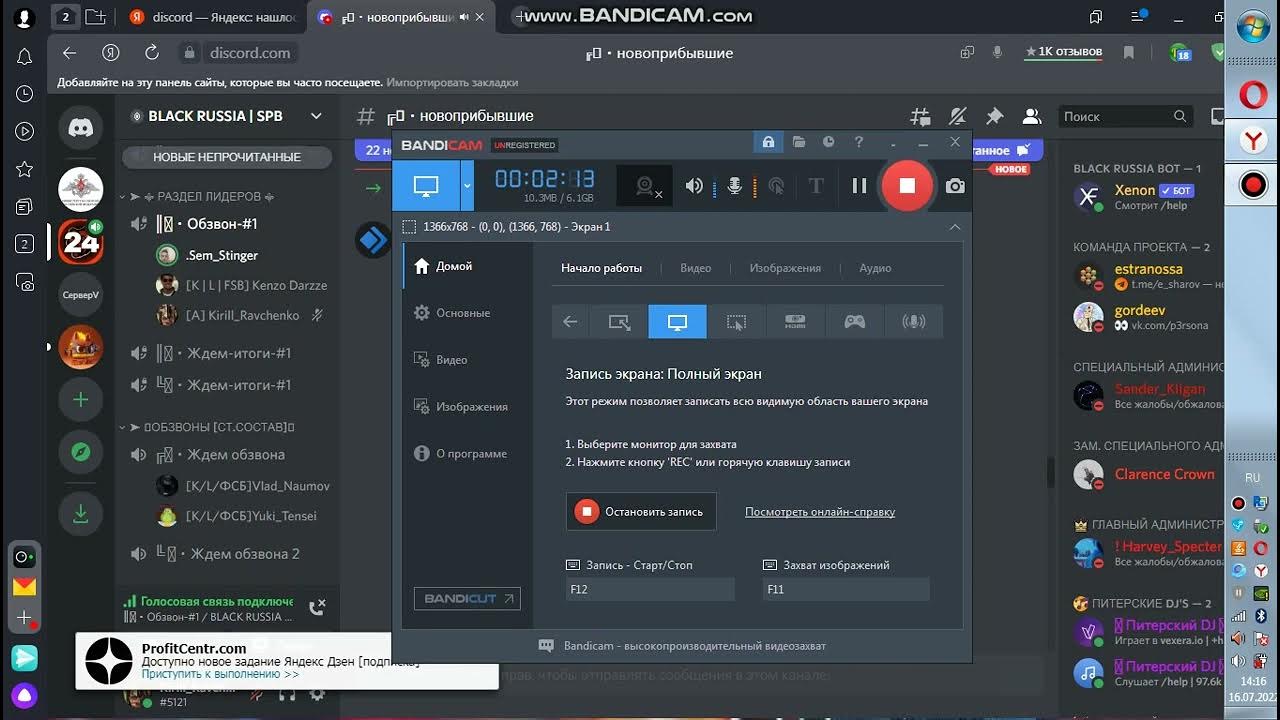Click the F11 image capture hotkey field
Screen dimensions: 1280x720
tap(846, 589)
